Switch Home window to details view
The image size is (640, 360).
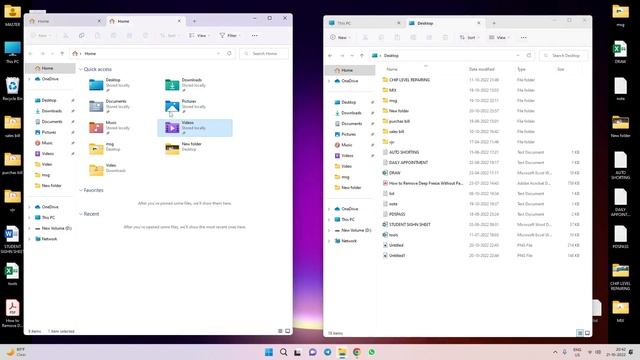pyautogui.click(x=280, y=331)
